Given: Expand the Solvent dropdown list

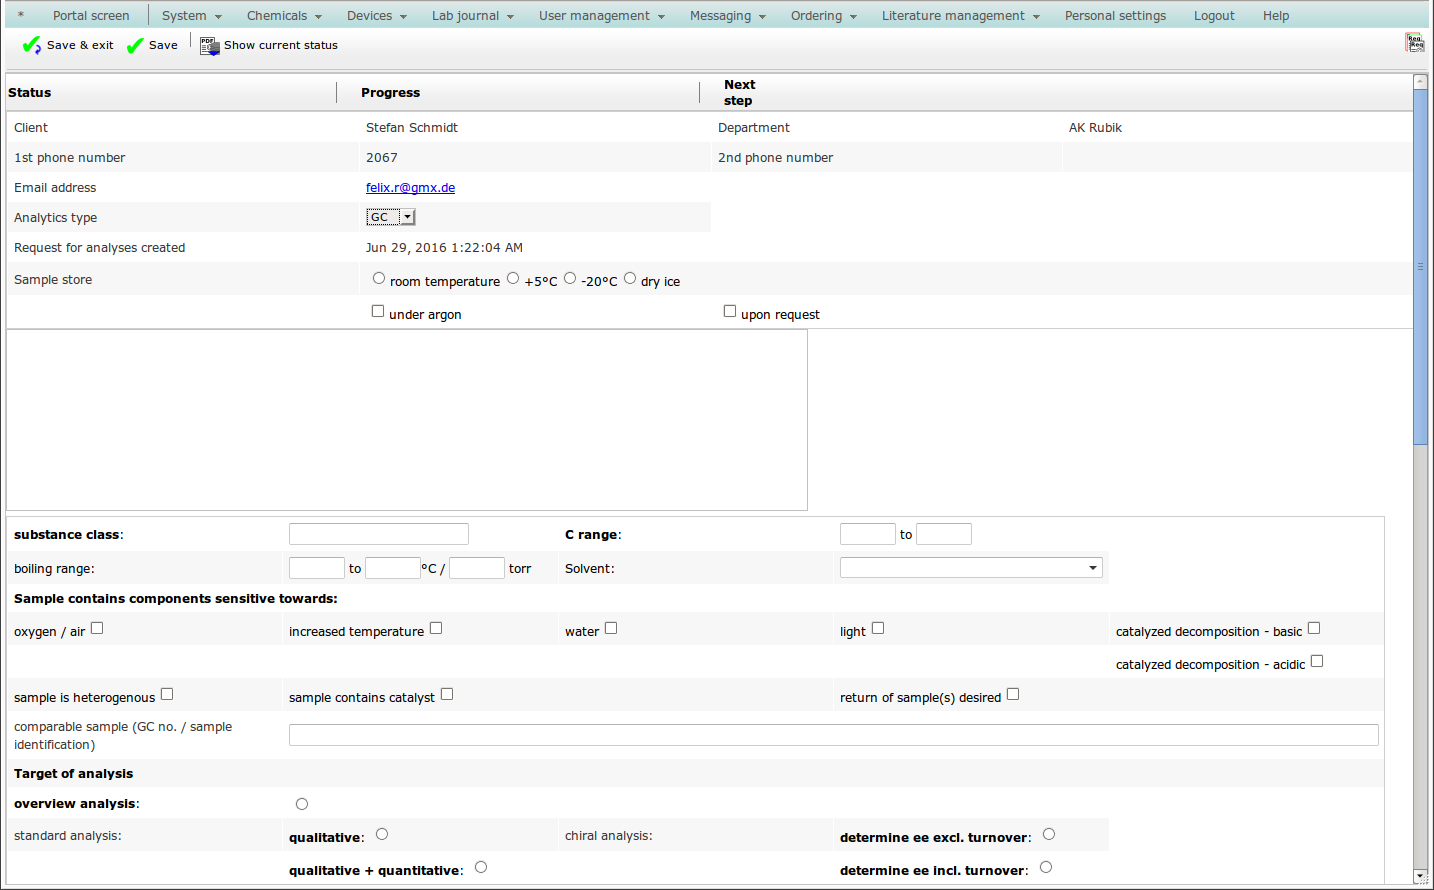Looking at the screenshot, I should tap(971, 568).
